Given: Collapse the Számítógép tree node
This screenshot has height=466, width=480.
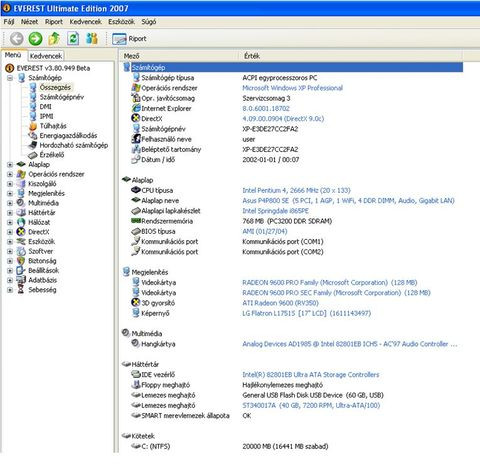Looking at the screenshot, I should [10, 78].
